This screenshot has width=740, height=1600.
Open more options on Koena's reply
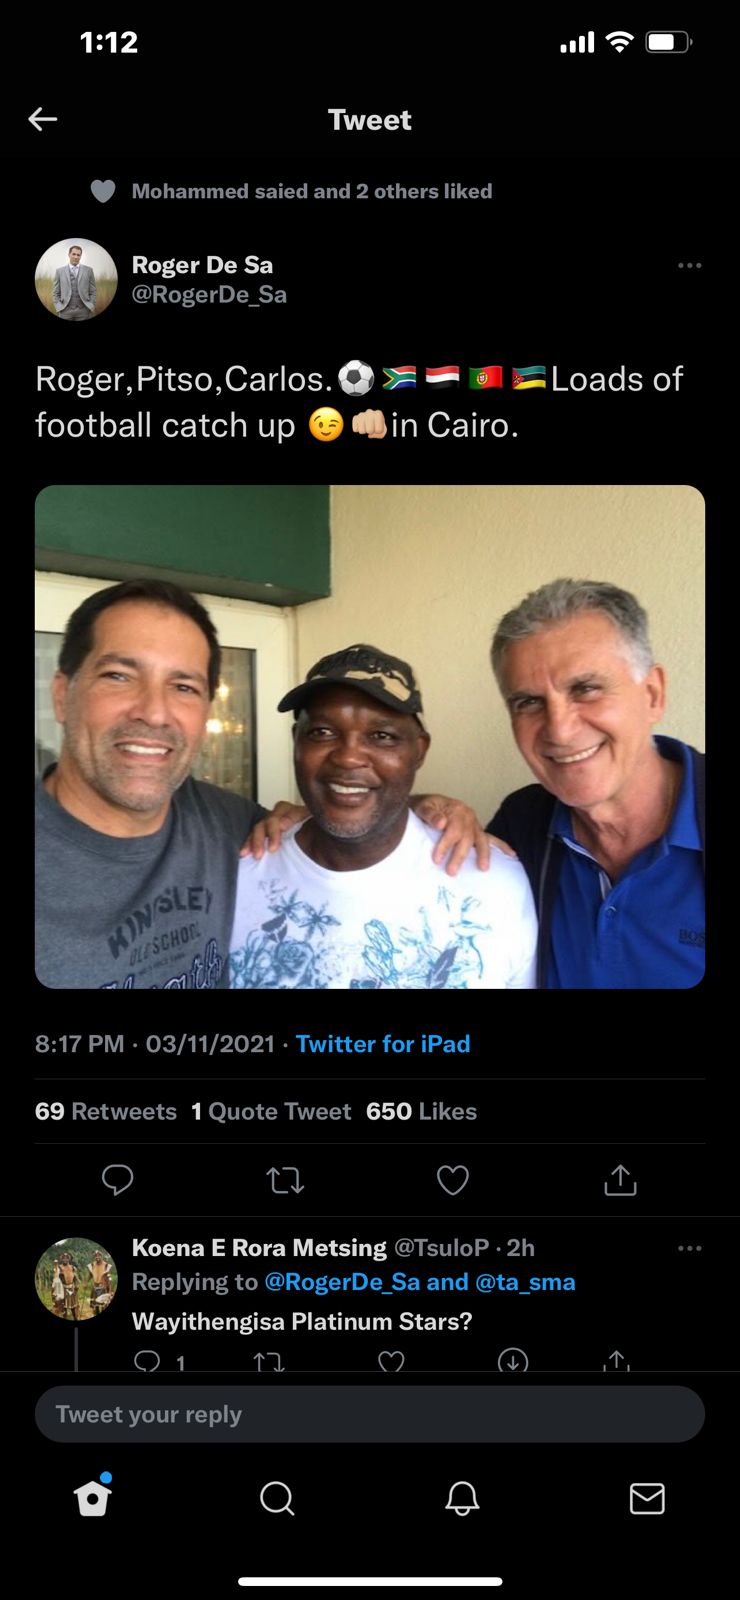click(x=689, y=1249)
